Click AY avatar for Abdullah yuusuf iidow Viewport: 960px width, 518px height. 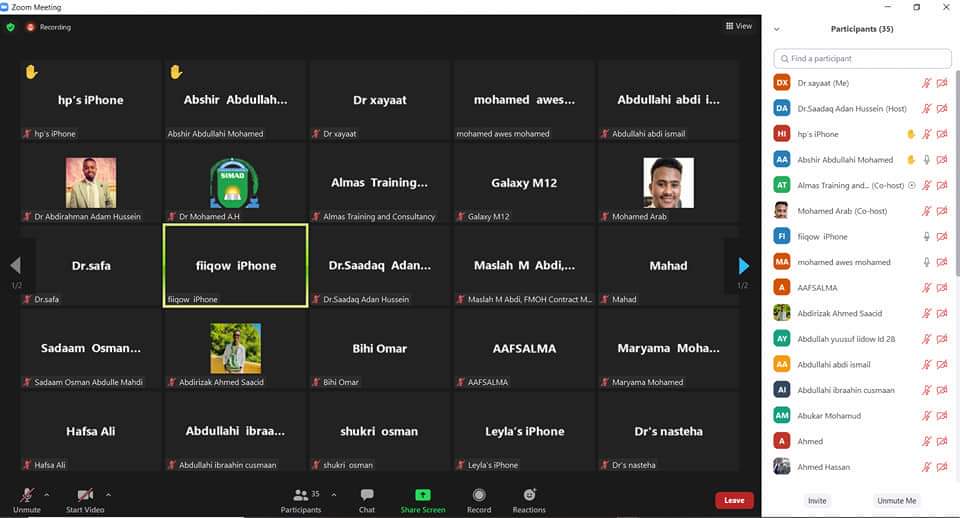[x=782, y=339]
